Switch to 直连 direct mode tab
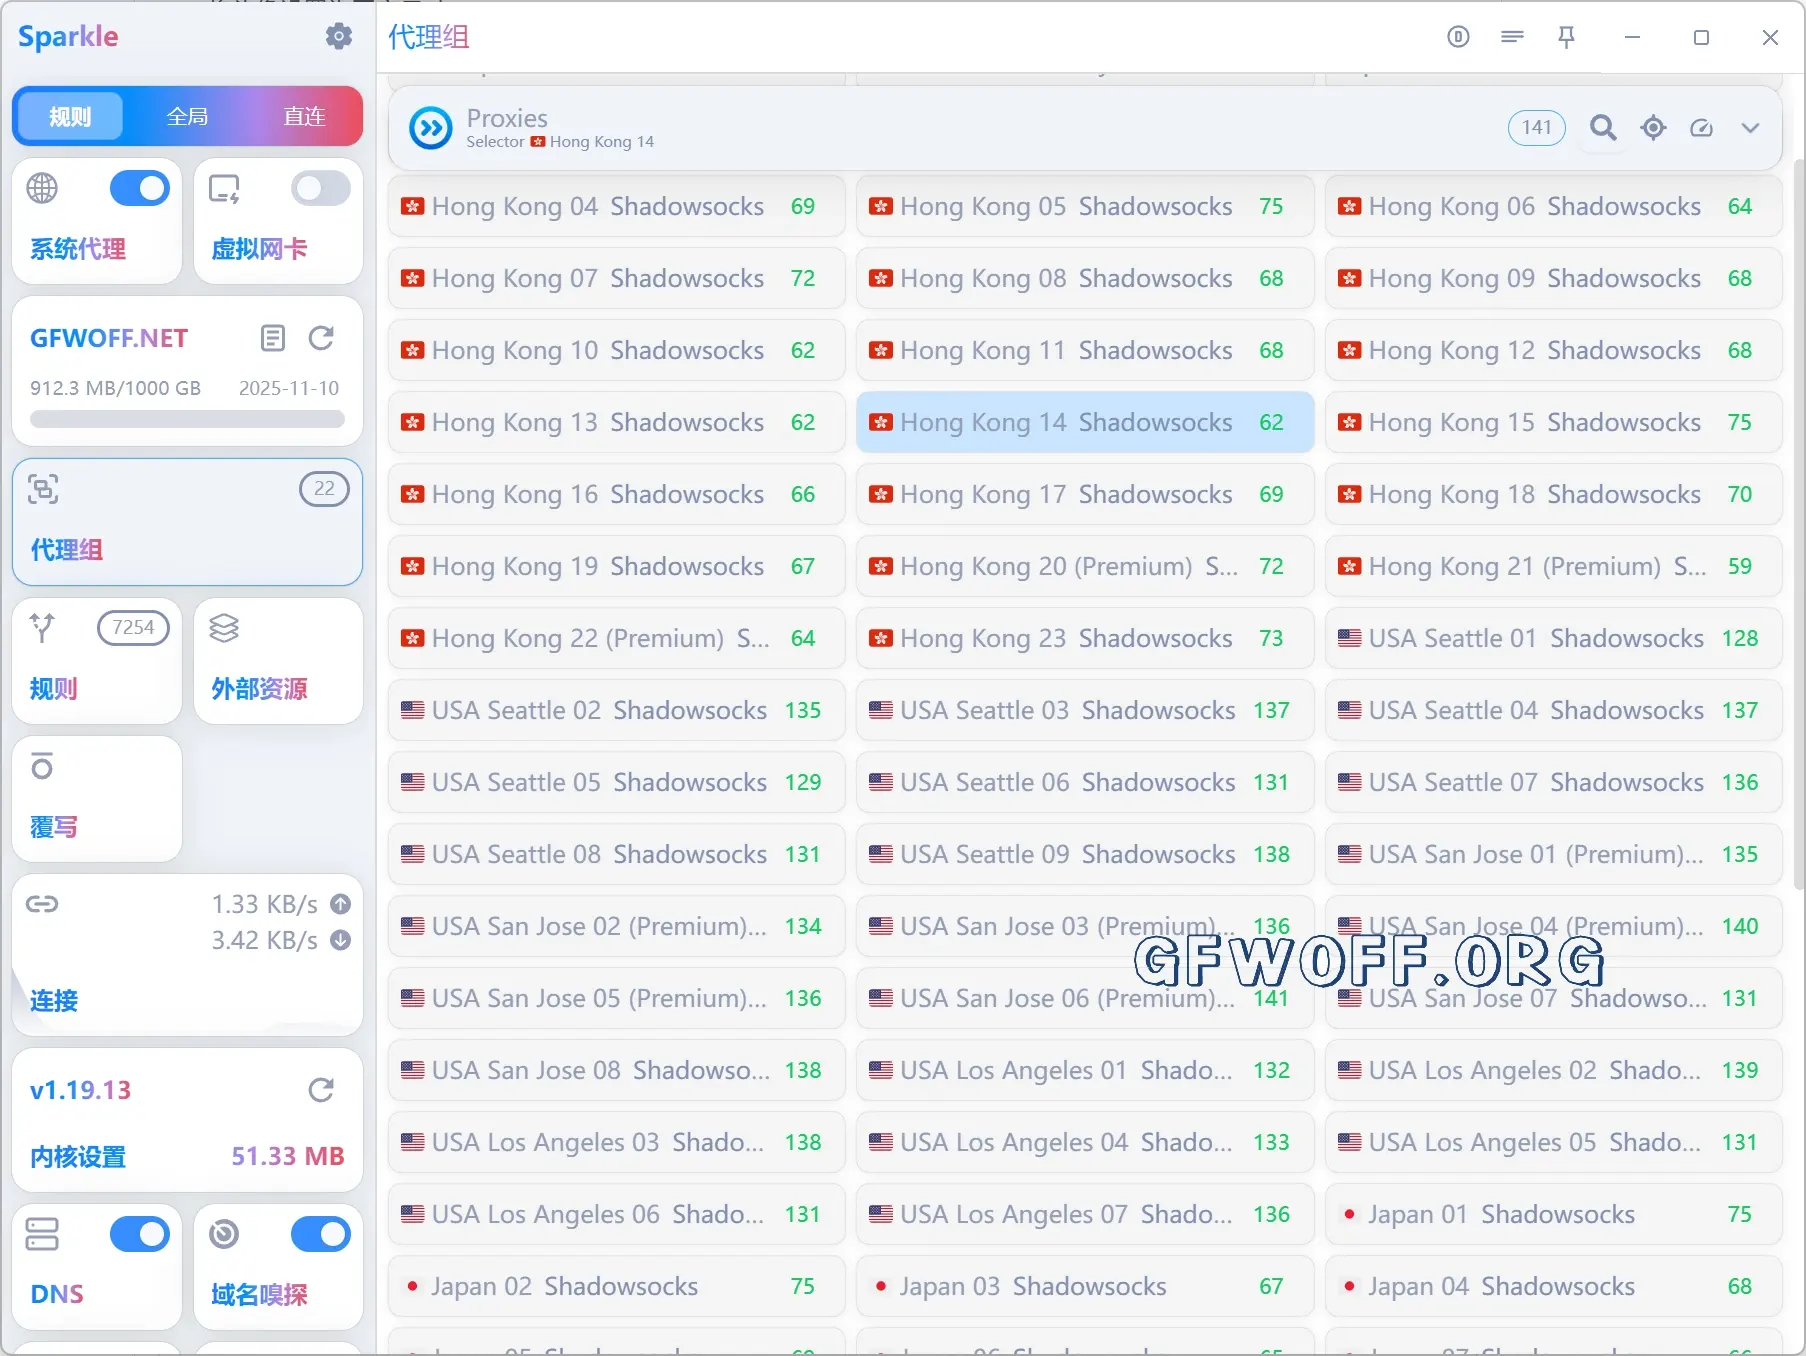This screenshot has height=1356, width=1806. (x=304, y=116)
